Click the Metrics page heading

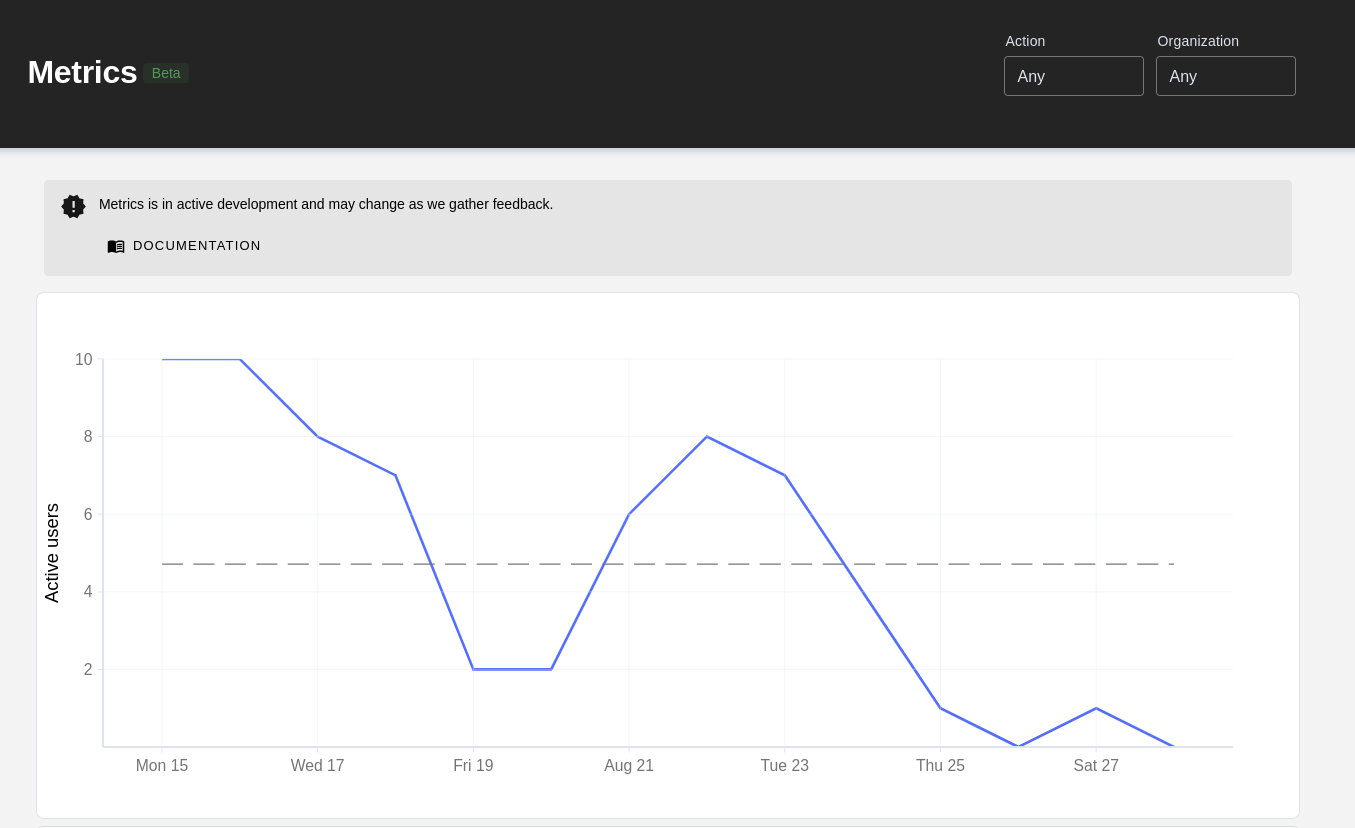click(x=83, y=72)
